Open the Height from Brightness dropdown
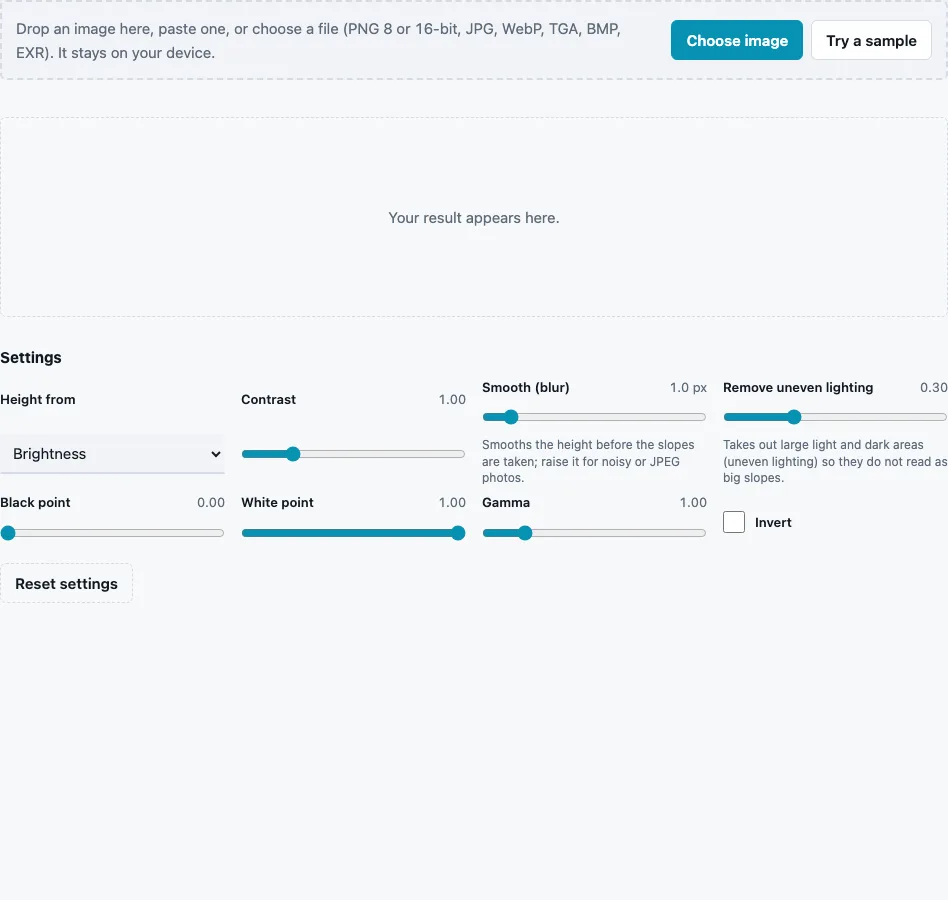The width and height of the screenshot is (948, 900). 112,454
